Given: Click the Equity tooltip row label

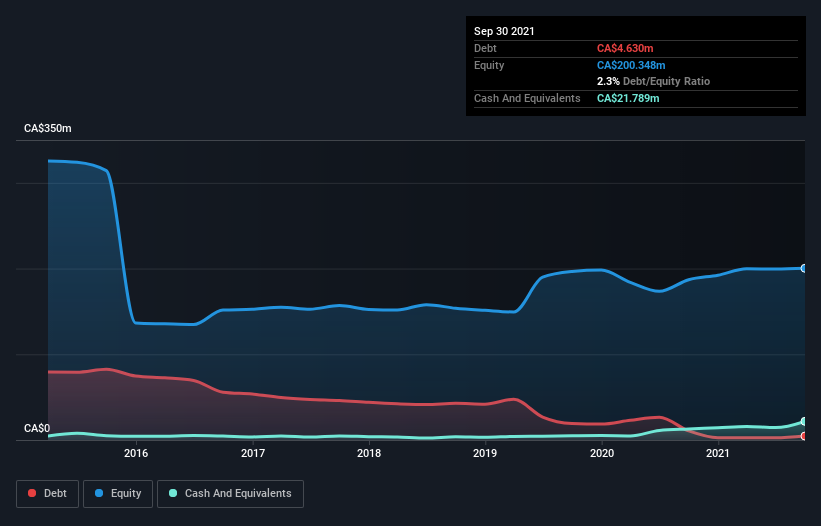Looking at the screenshot, I should coord(489,65).
